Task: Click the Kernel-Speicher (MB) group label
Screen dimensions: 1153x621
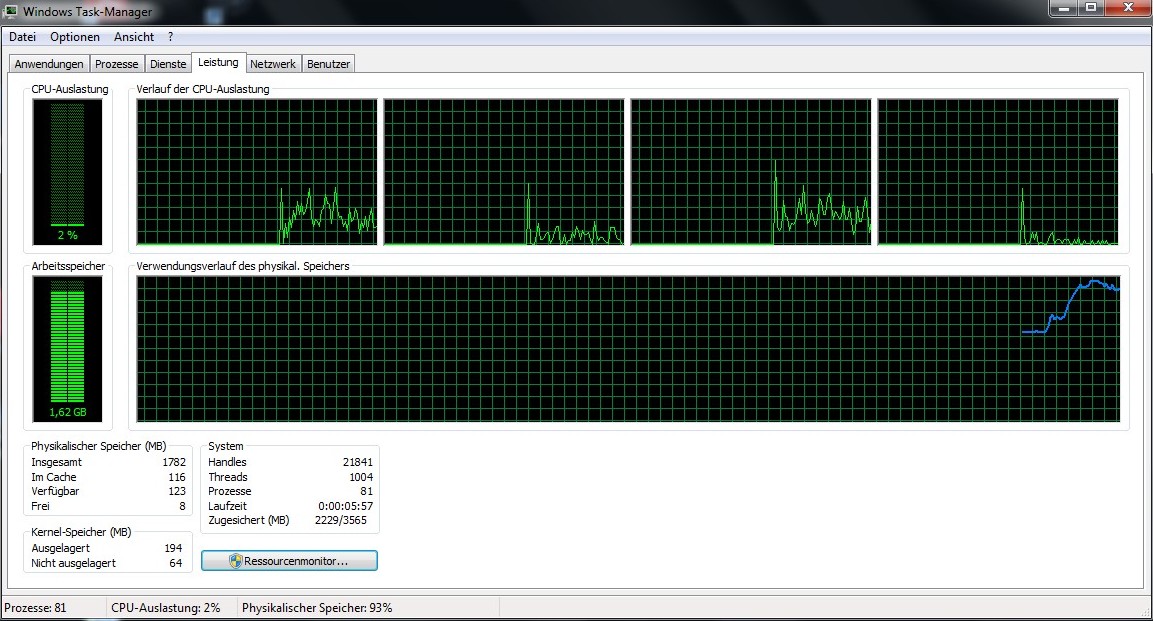Action: pos(81,532)
